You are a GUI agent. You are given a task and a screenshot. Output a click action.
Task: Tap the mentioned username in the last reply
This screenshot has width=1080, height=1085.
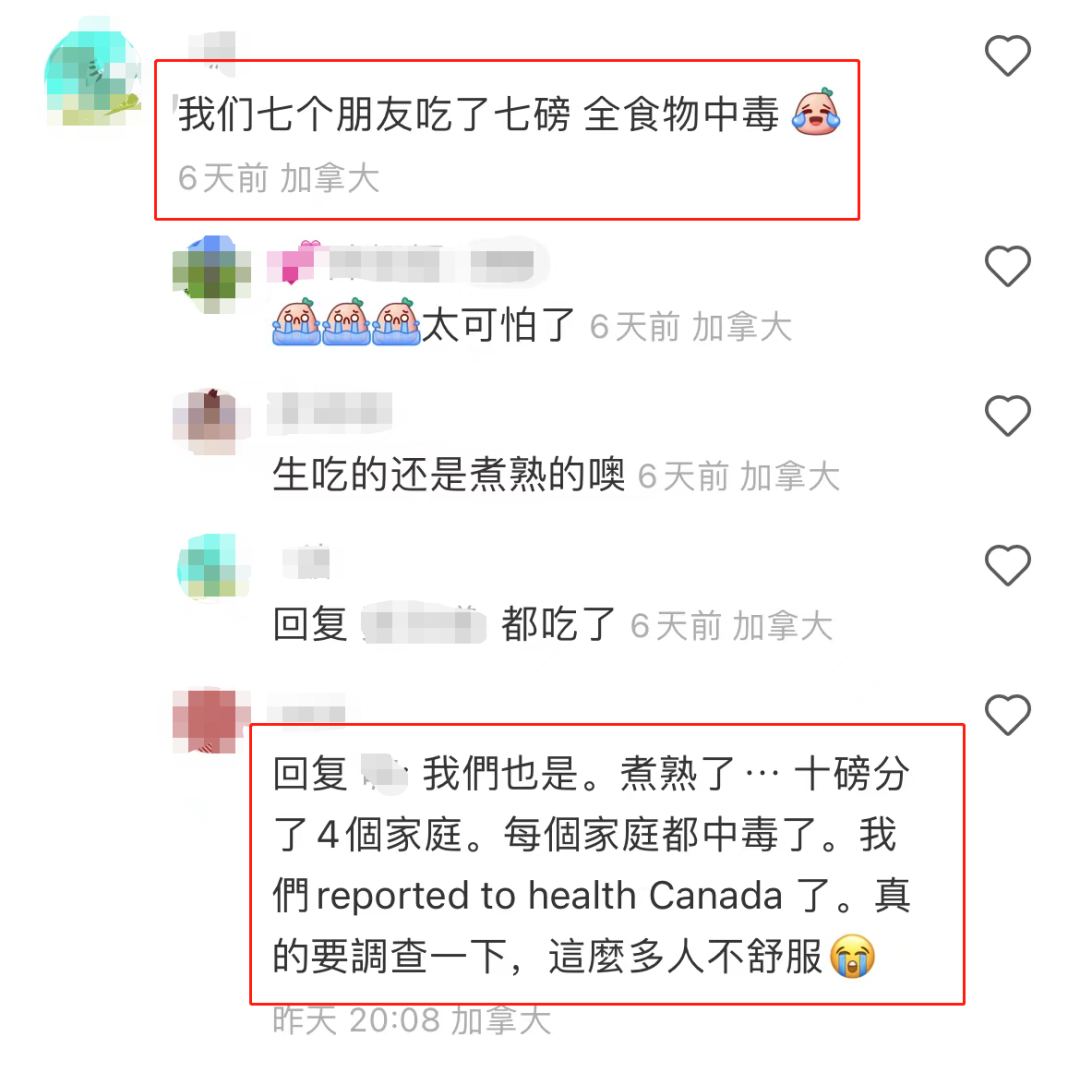tap(385, 774)
